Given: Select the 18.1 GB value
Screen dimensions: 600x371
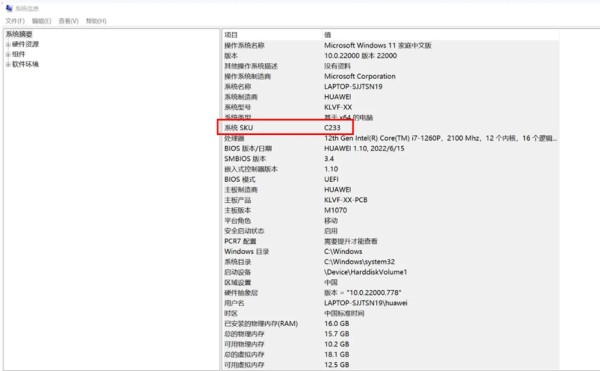Looking at the screenshot, I should pos(336,355).
